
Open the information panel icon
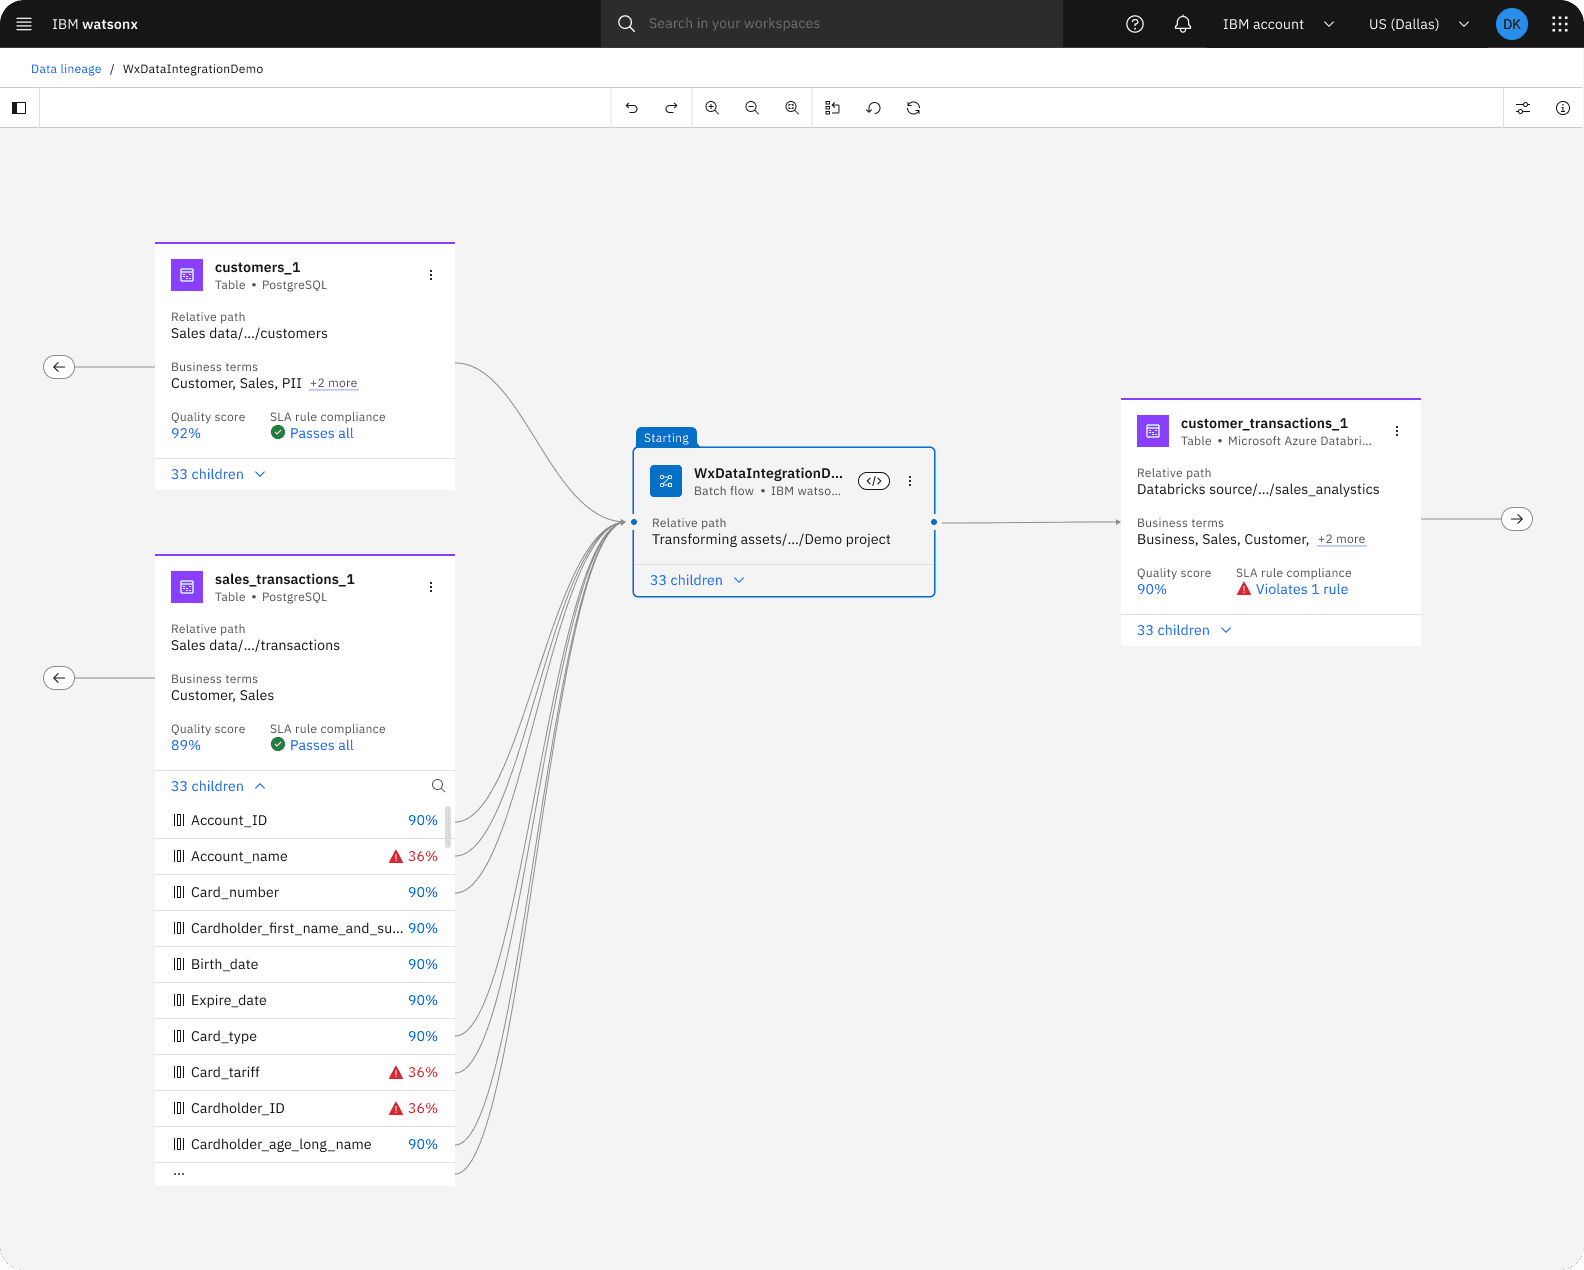click(x=1563, y=108)
